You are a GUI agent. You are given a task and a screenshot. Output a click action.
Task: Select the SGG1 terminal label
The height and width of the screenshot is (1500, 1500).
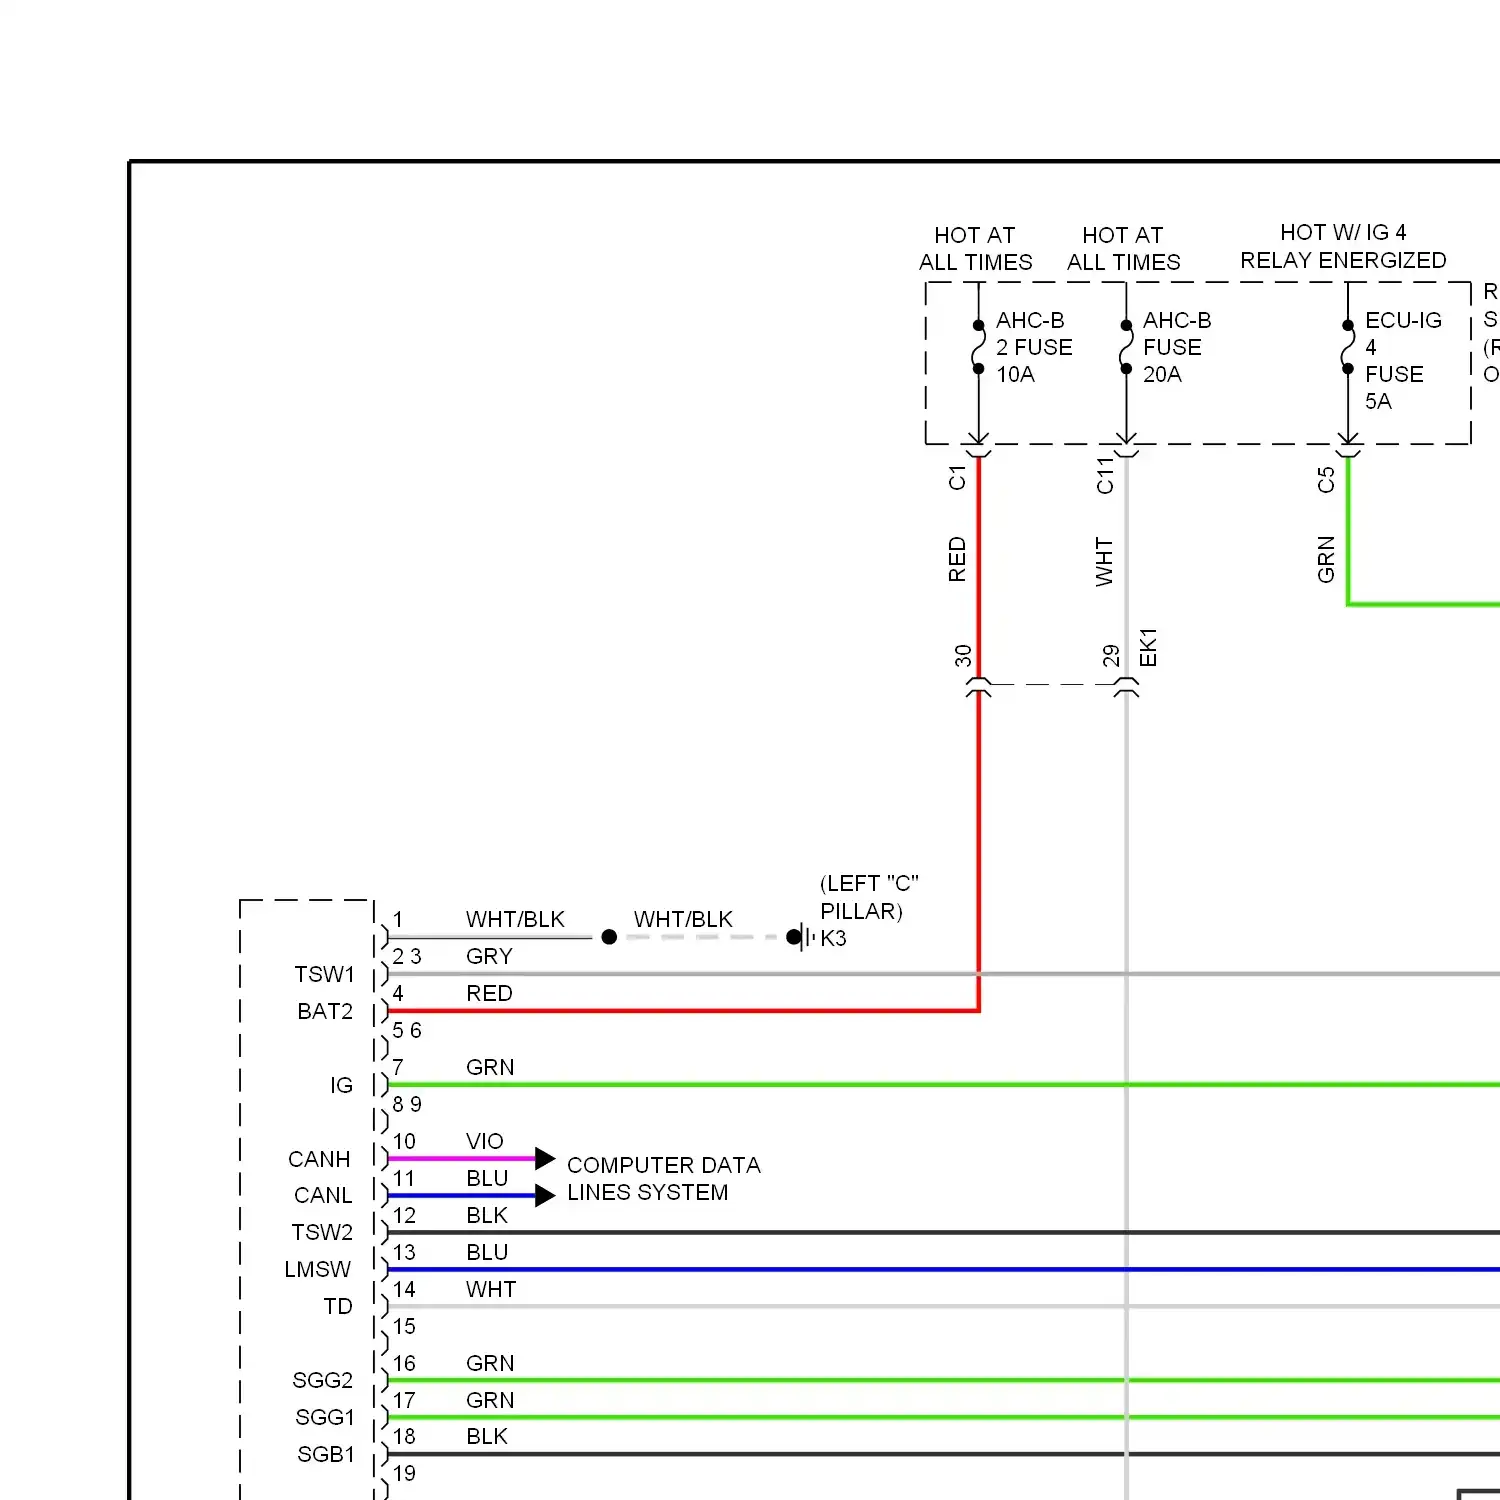pos(325,1417)
